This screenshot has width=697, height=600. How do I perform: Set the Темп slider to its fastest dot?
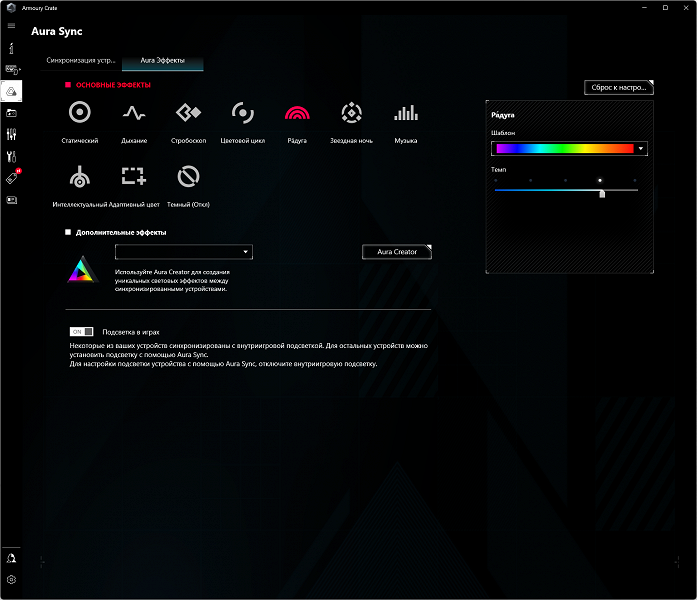(x=635, y=180)
